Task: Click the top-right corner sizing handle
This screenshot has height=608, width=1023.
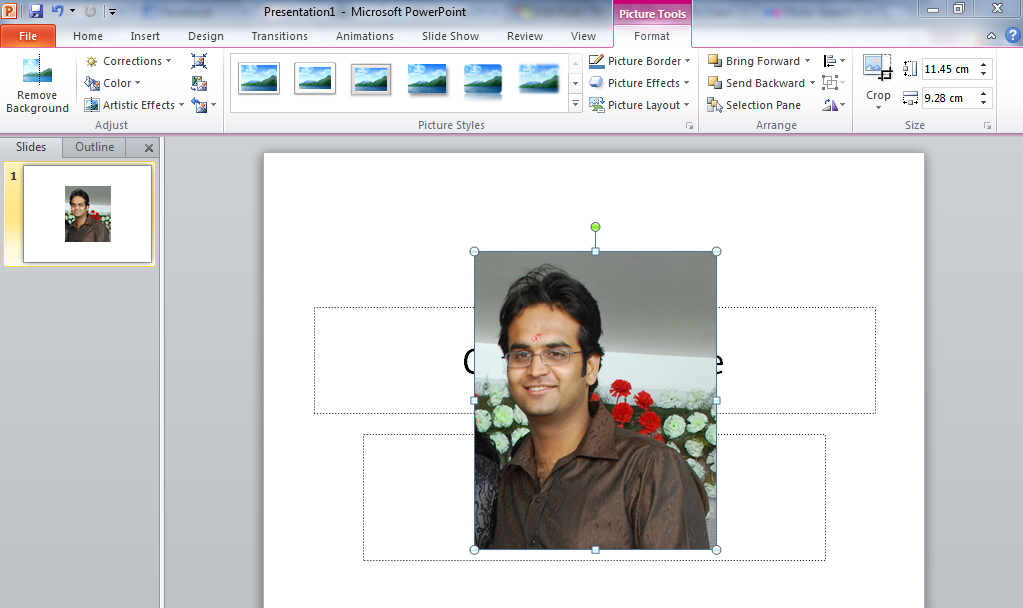Action: (x=716, y=251)
